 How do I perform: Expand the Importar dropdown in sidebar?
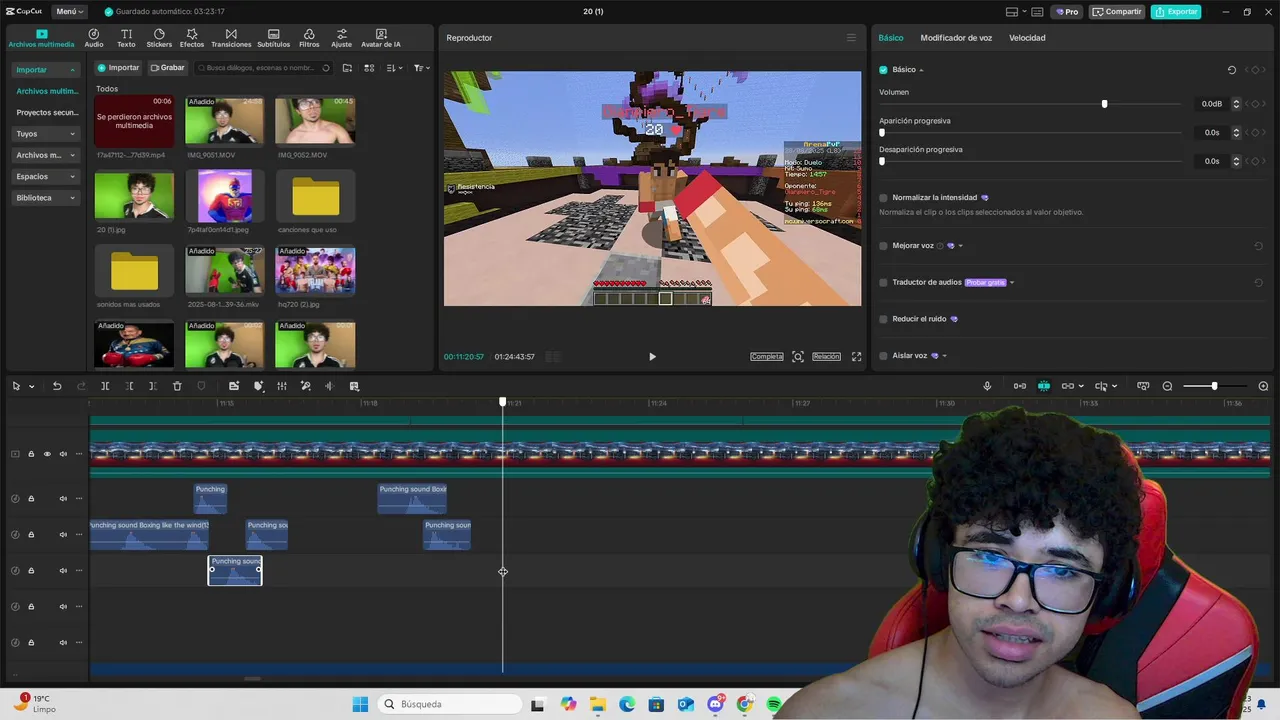point(46,70)
